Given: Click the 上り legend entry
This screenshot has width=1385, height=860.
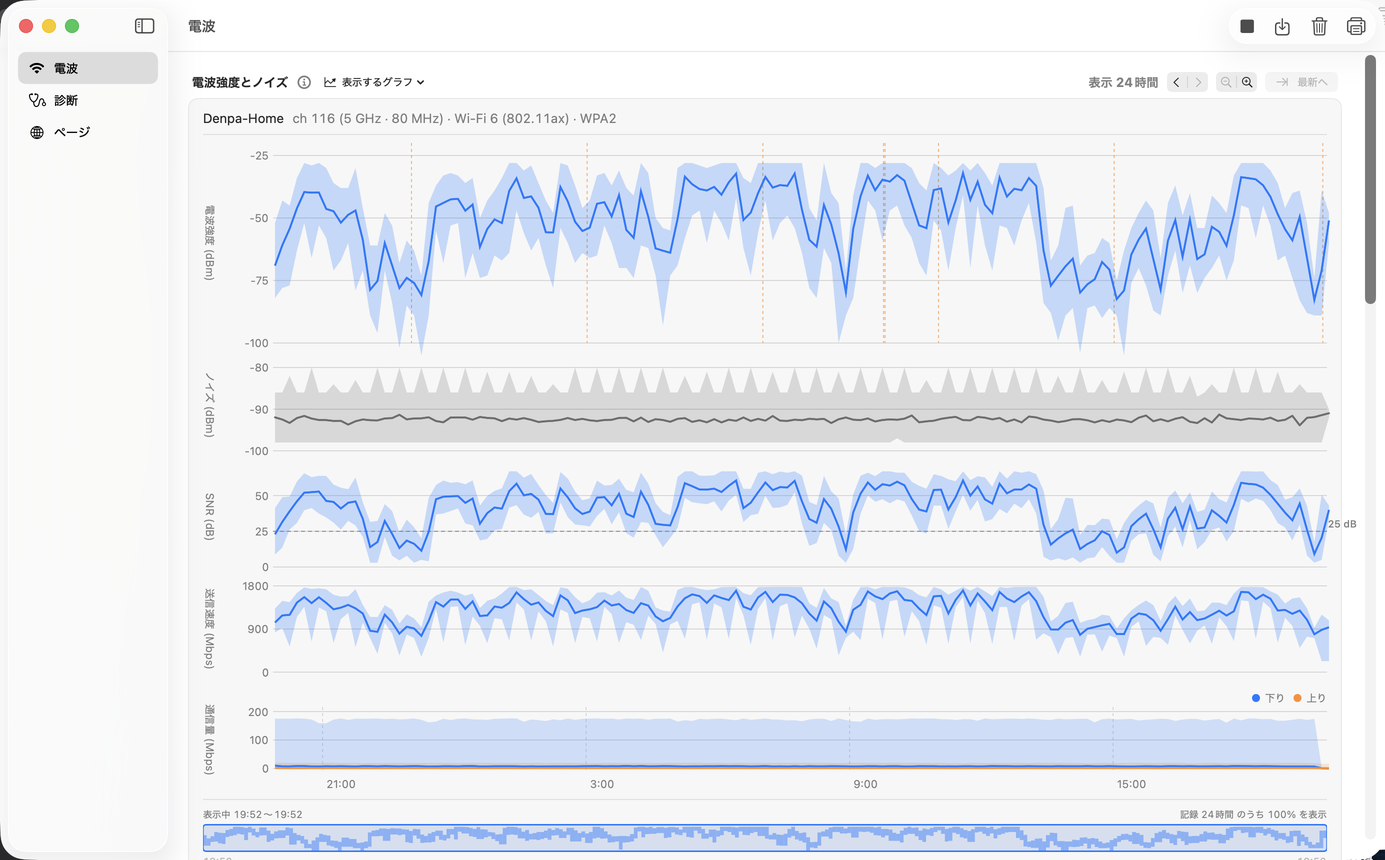Looking at the screenshot, I should [x=1310, y=698].
